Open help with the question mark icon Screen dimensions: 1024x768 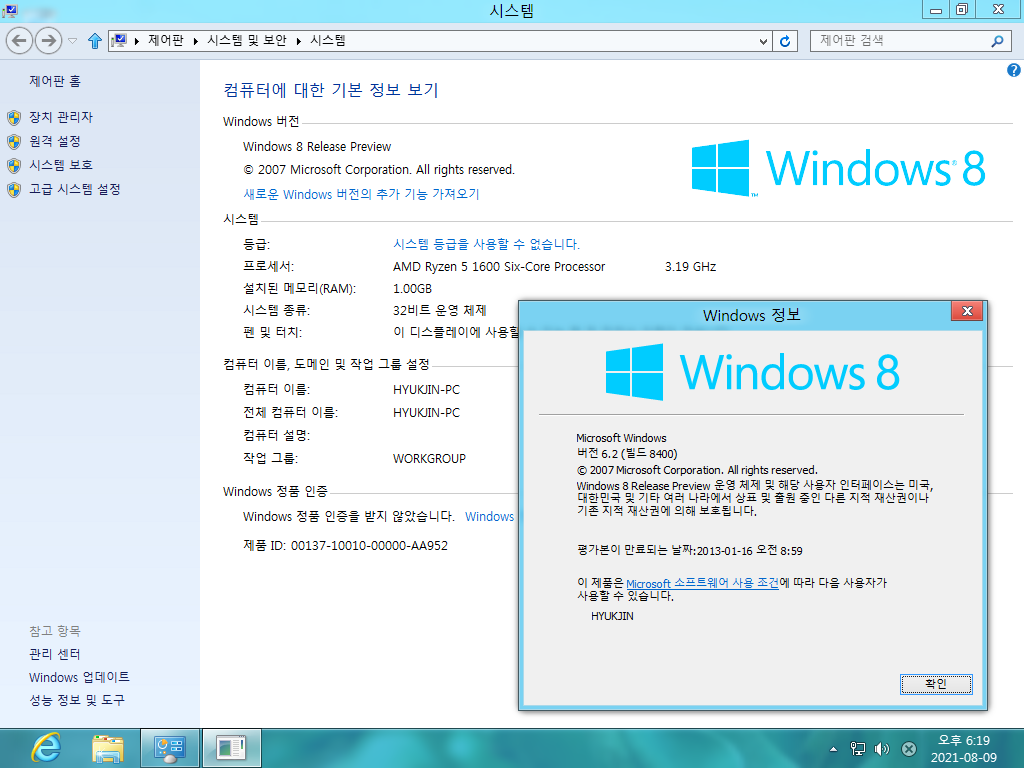[1014, 70]
